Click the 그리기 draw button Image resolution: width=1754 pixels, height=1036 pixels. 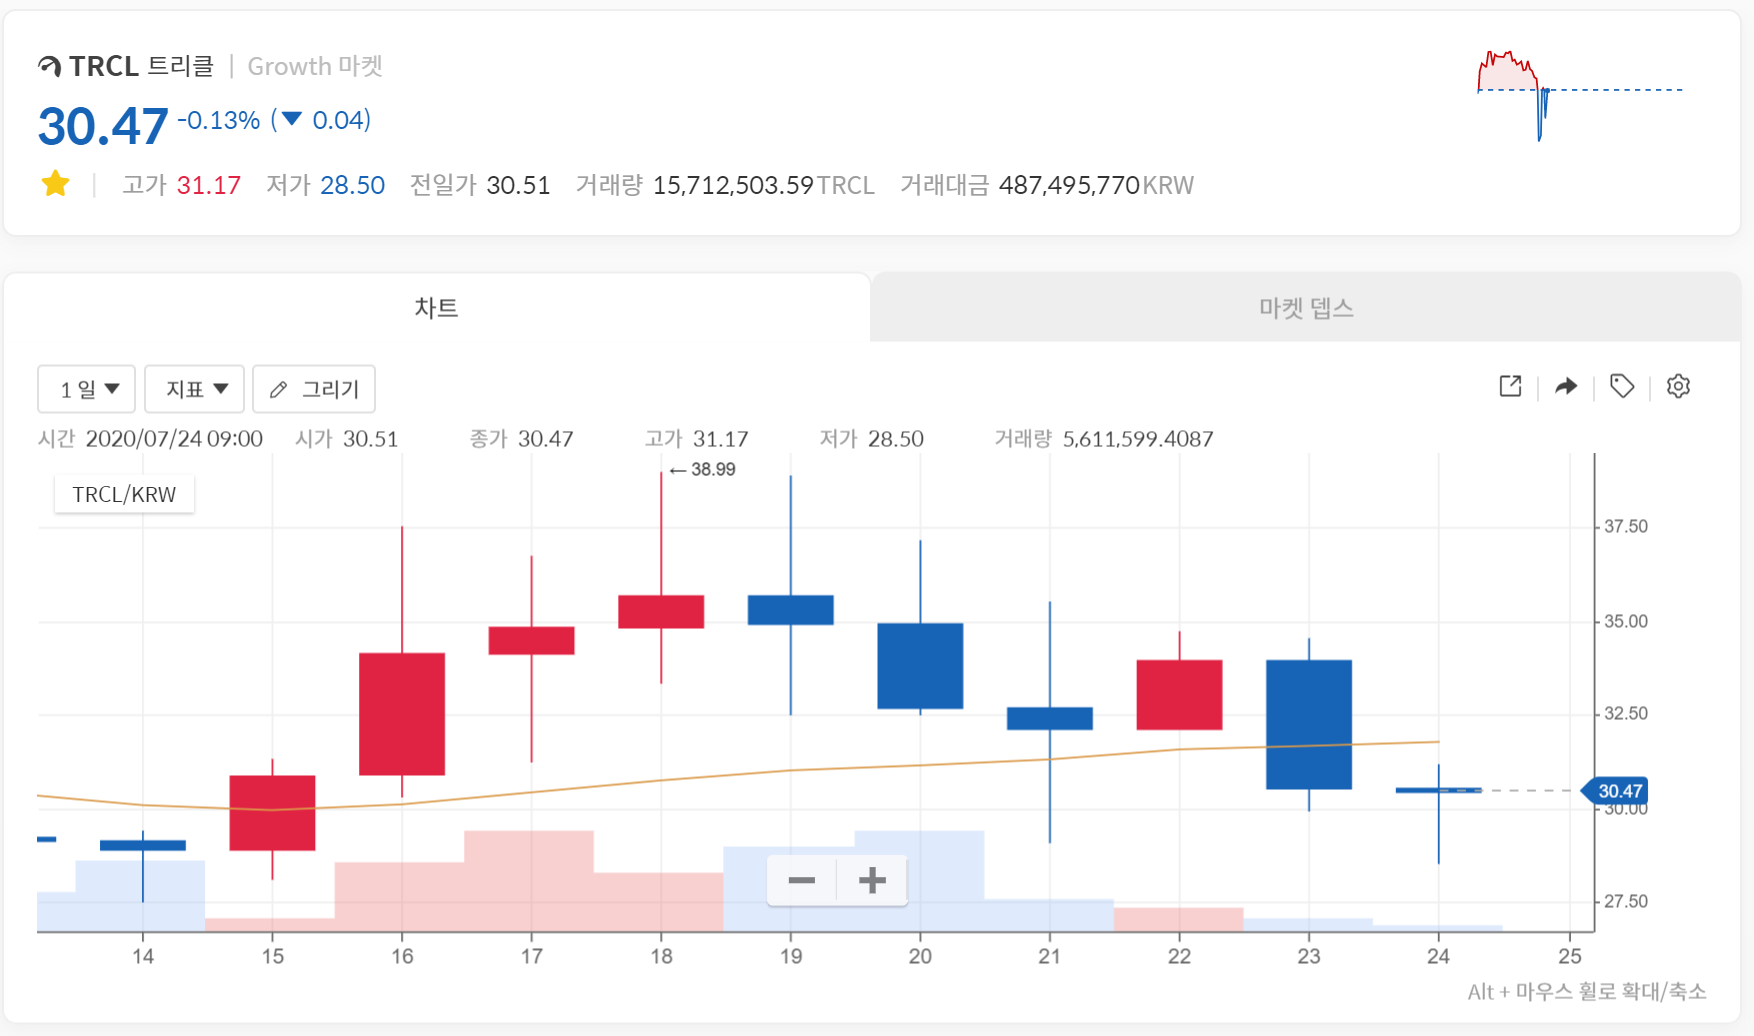(314, 389)
